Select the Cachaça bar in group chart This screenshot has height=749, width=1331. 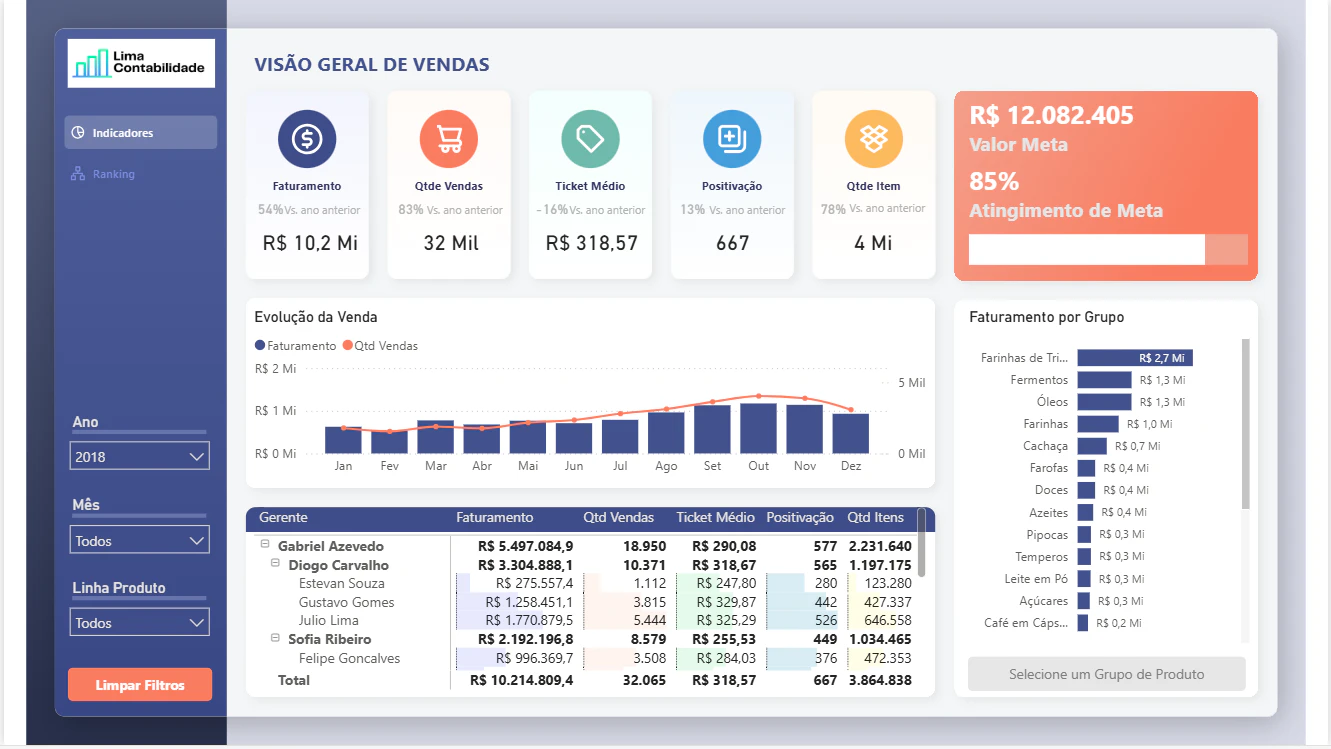pos(1092,446)
